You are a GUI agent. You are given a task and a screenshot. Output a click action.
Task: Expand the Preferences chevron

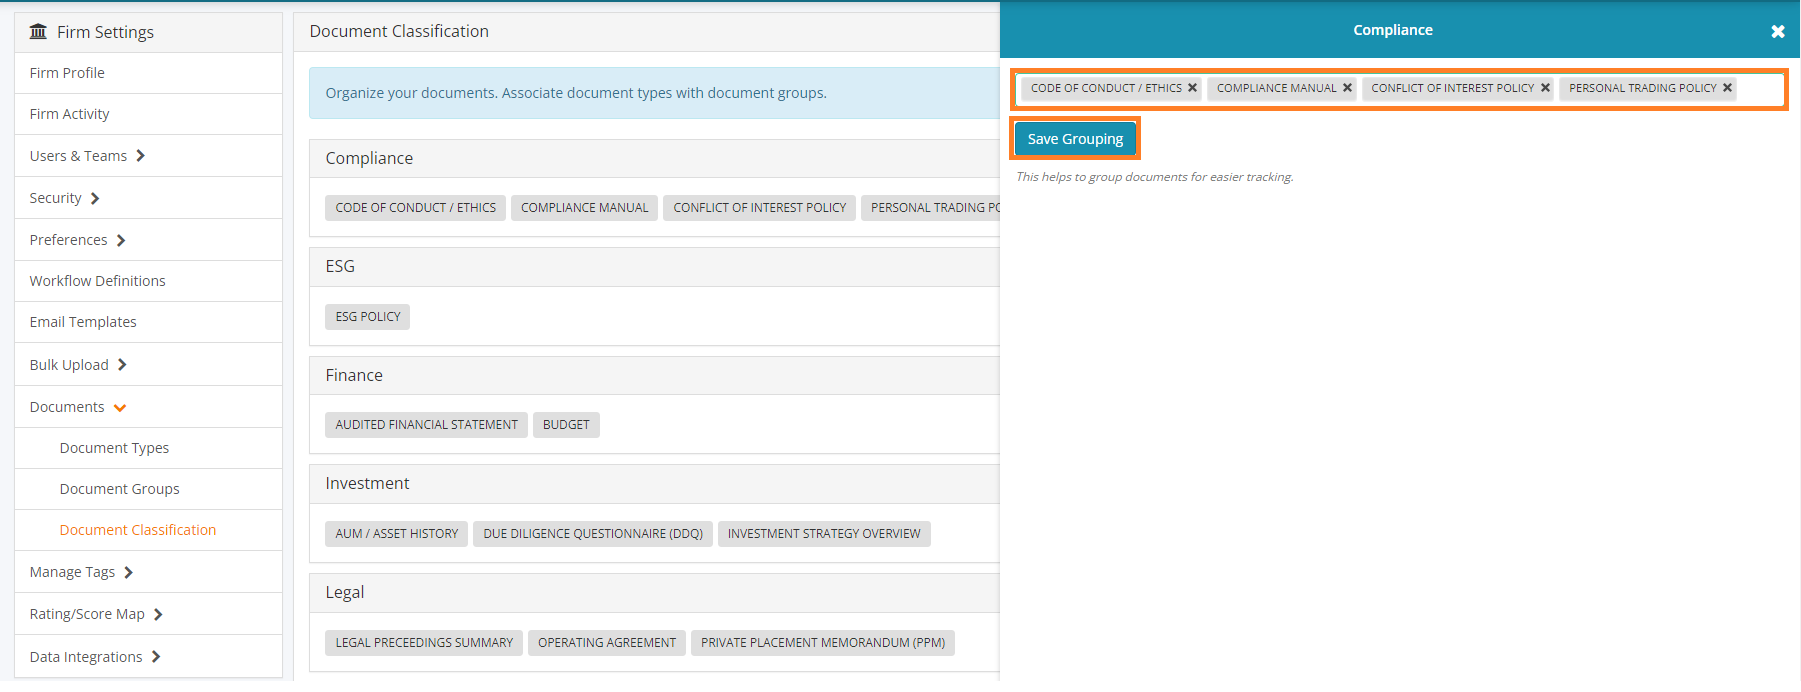tap(121, 240)
